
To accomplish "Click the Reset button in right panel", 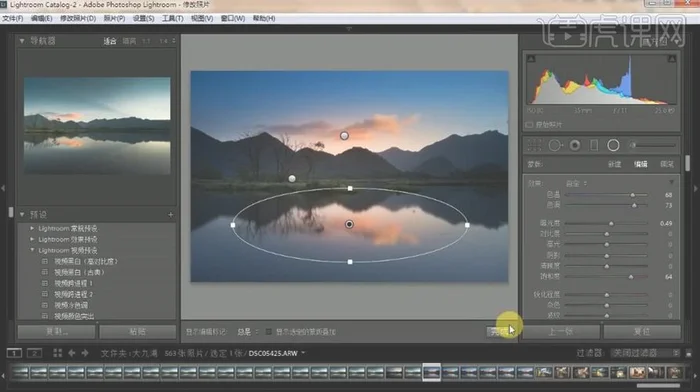I will point(642,332).
